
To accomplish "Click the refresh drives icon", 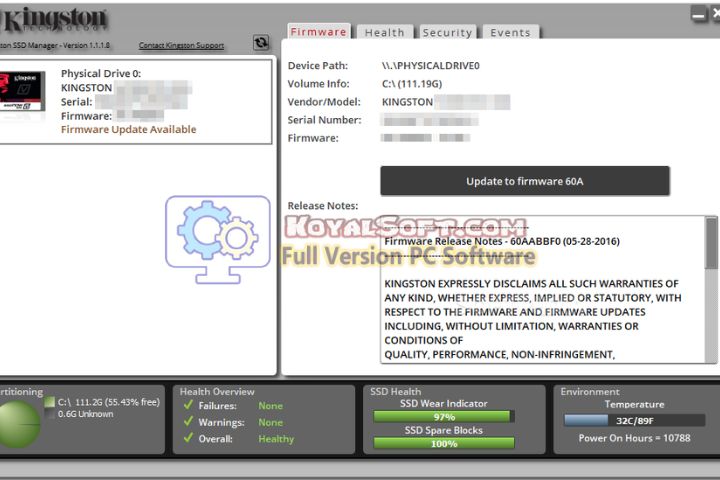I will pyautogui.click(x=261, y=43).
